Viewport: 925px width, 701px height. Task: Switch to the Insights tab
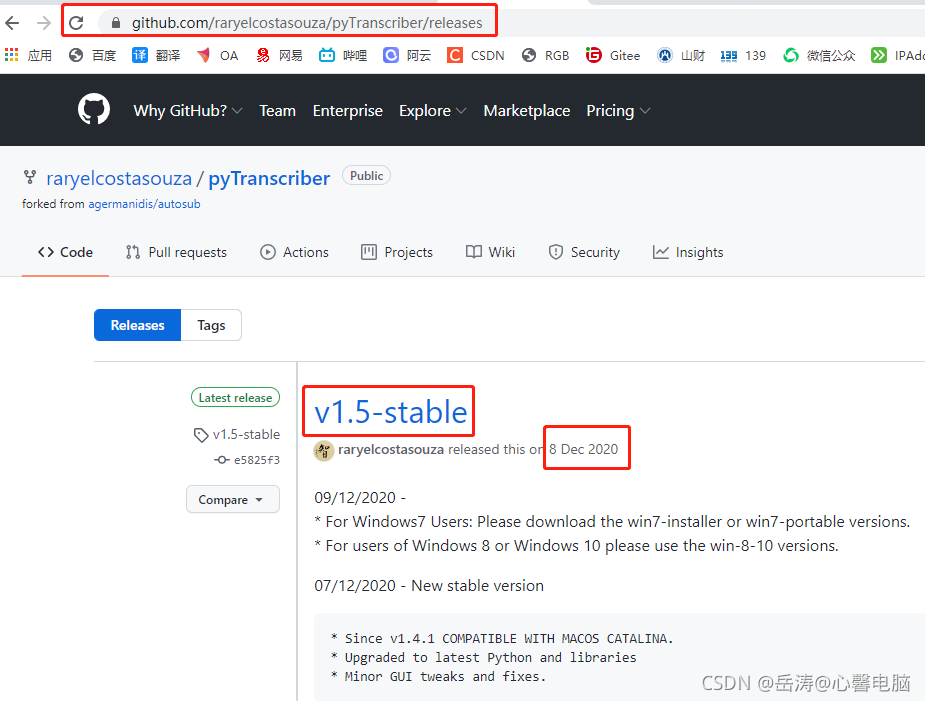688,252
